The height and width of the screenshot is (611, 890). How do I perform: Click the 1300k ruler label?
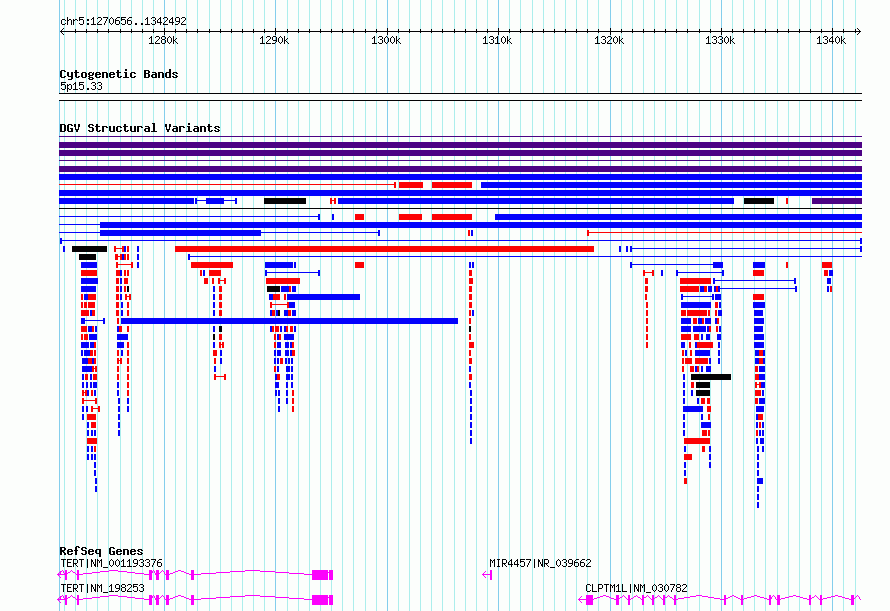pos(386,40)
